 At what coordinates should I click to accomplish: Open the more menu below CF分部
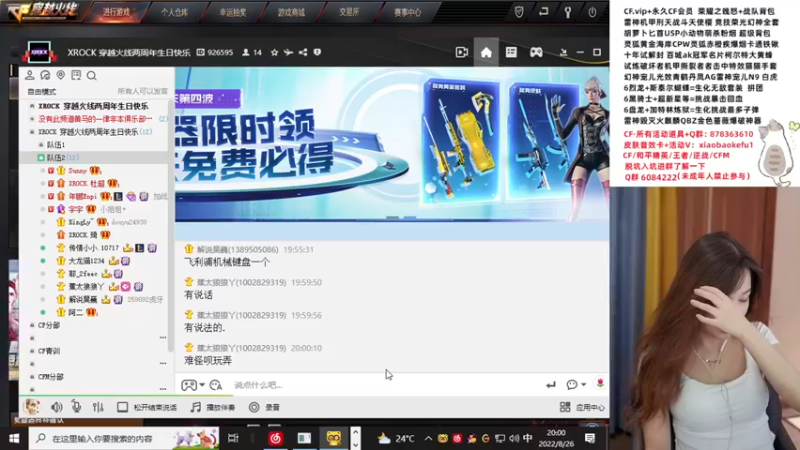(x=163, y=338)
